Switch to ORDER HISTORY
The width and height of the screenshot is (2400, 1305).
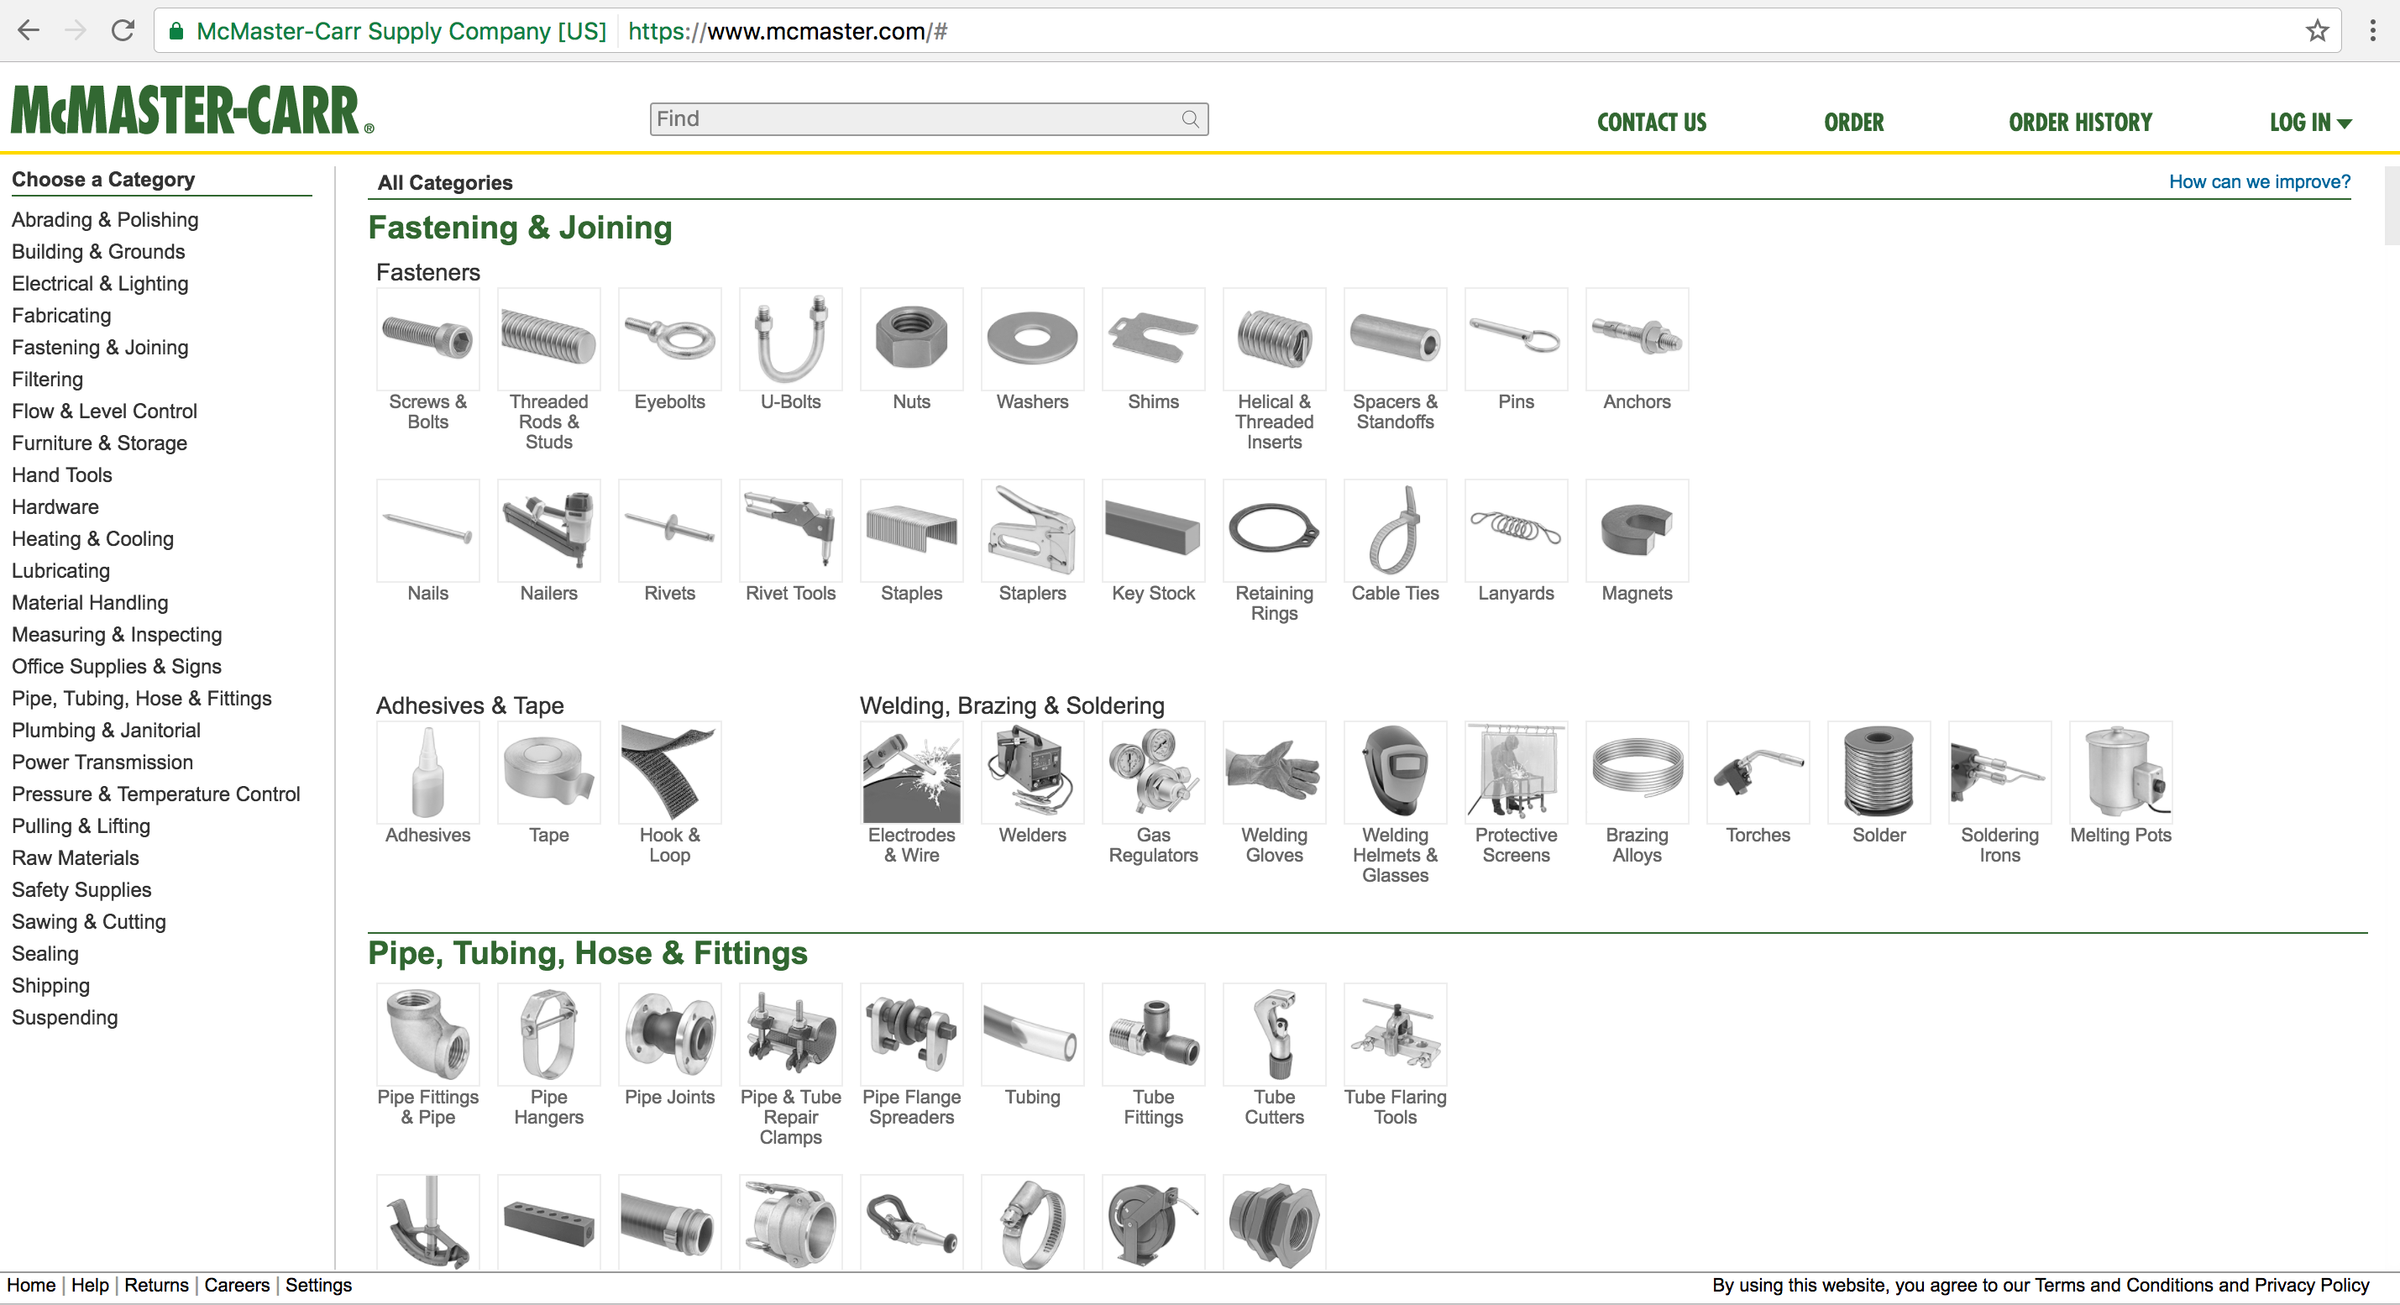[2080, 122]
